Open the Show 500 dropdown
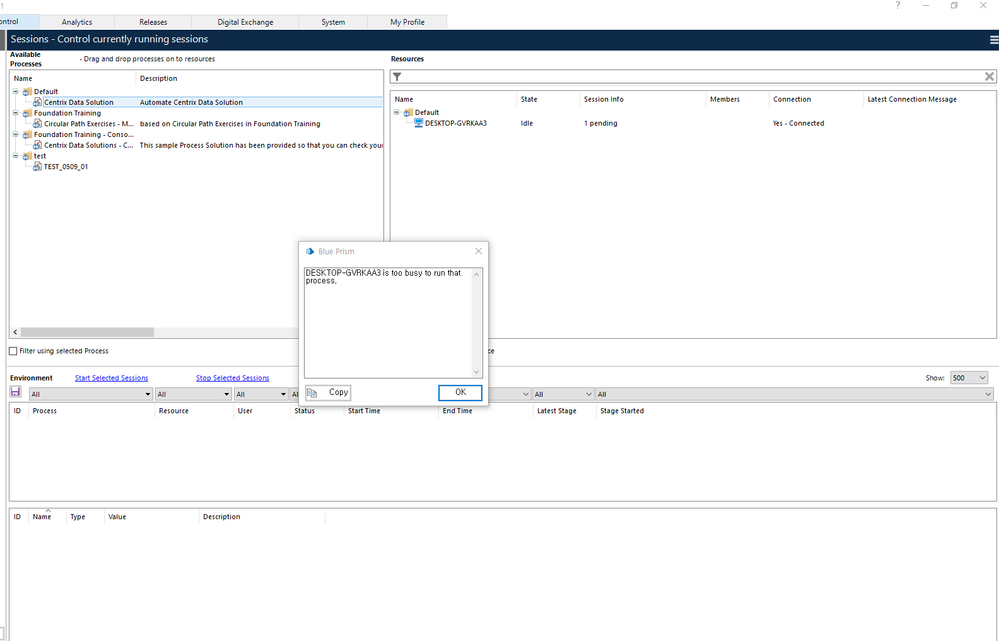 [x=969, y=378]
